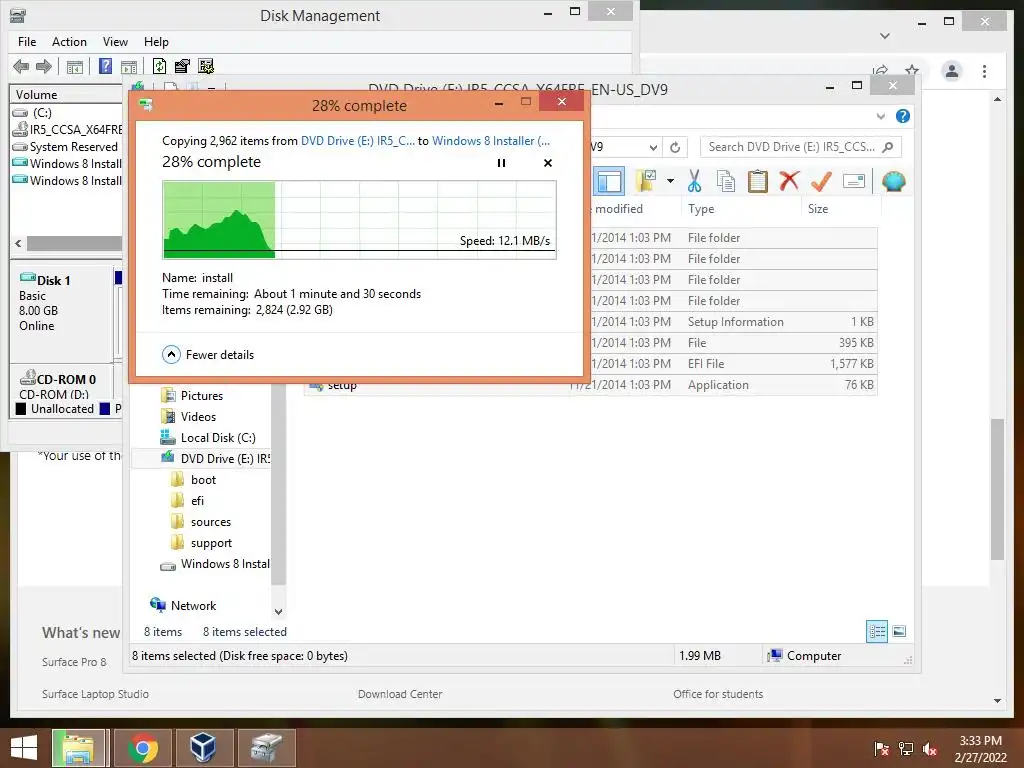1024x768 pixels.
Task: Click the red X Delete icon
Action: [x=789, y=181]
